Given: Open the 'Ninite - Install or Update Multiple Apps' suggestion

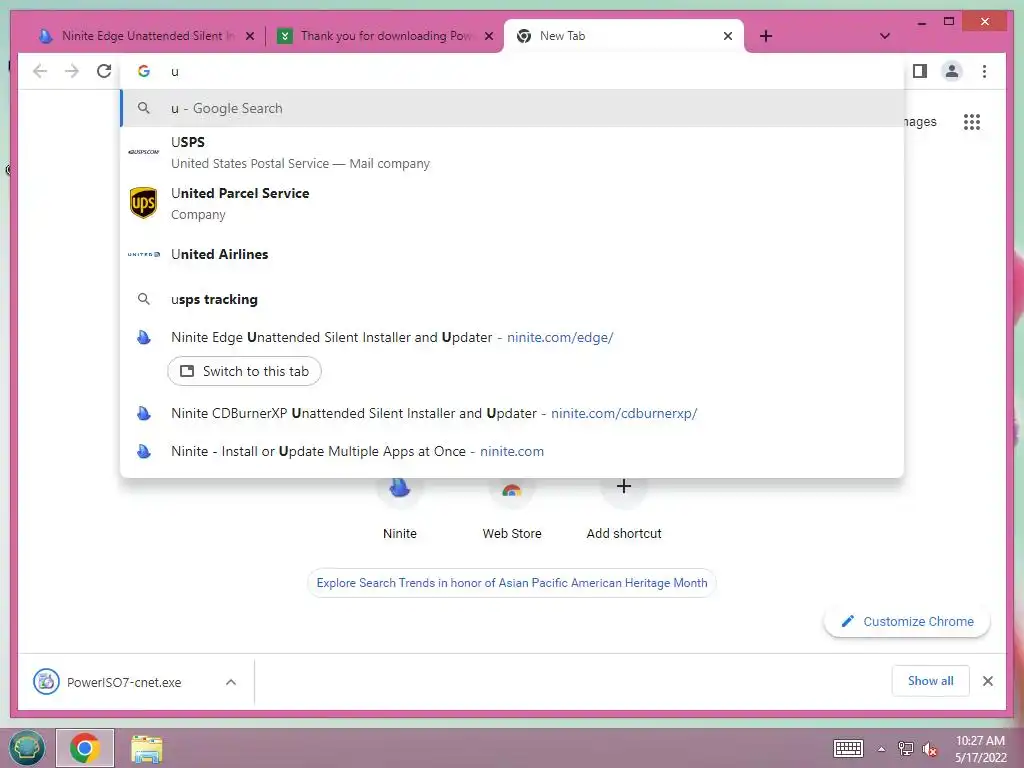Looking at the screenshot, I should 513,451.
